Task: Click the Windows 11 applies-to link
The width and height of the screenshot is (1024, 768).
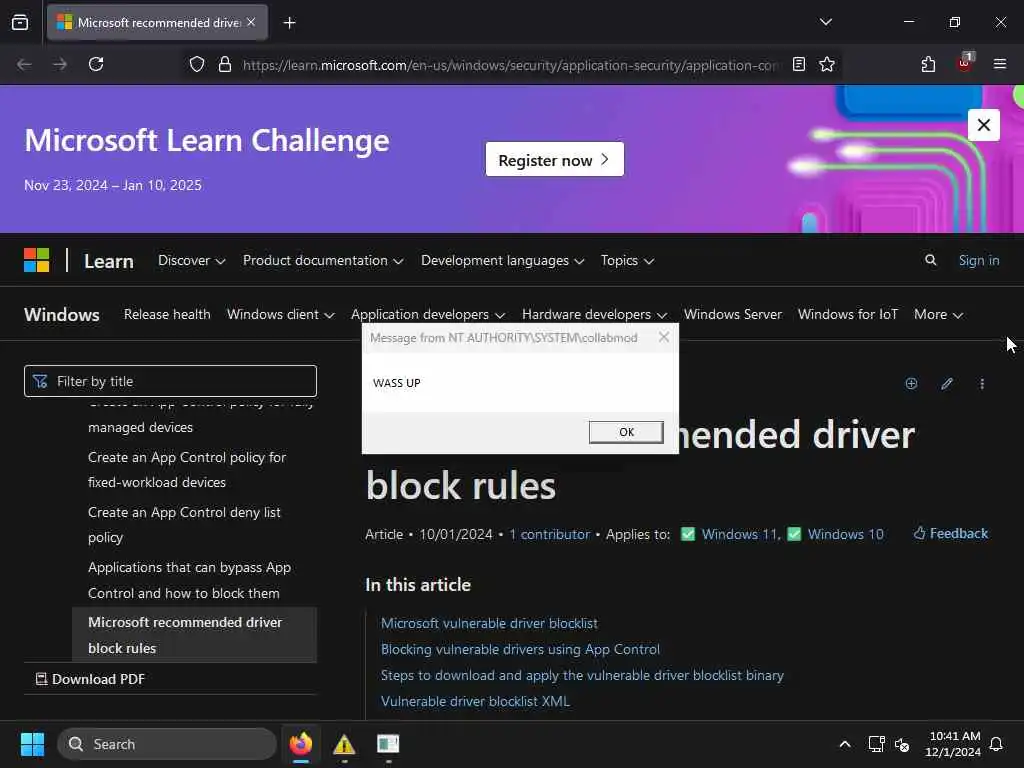Action: tap(741, 534)
